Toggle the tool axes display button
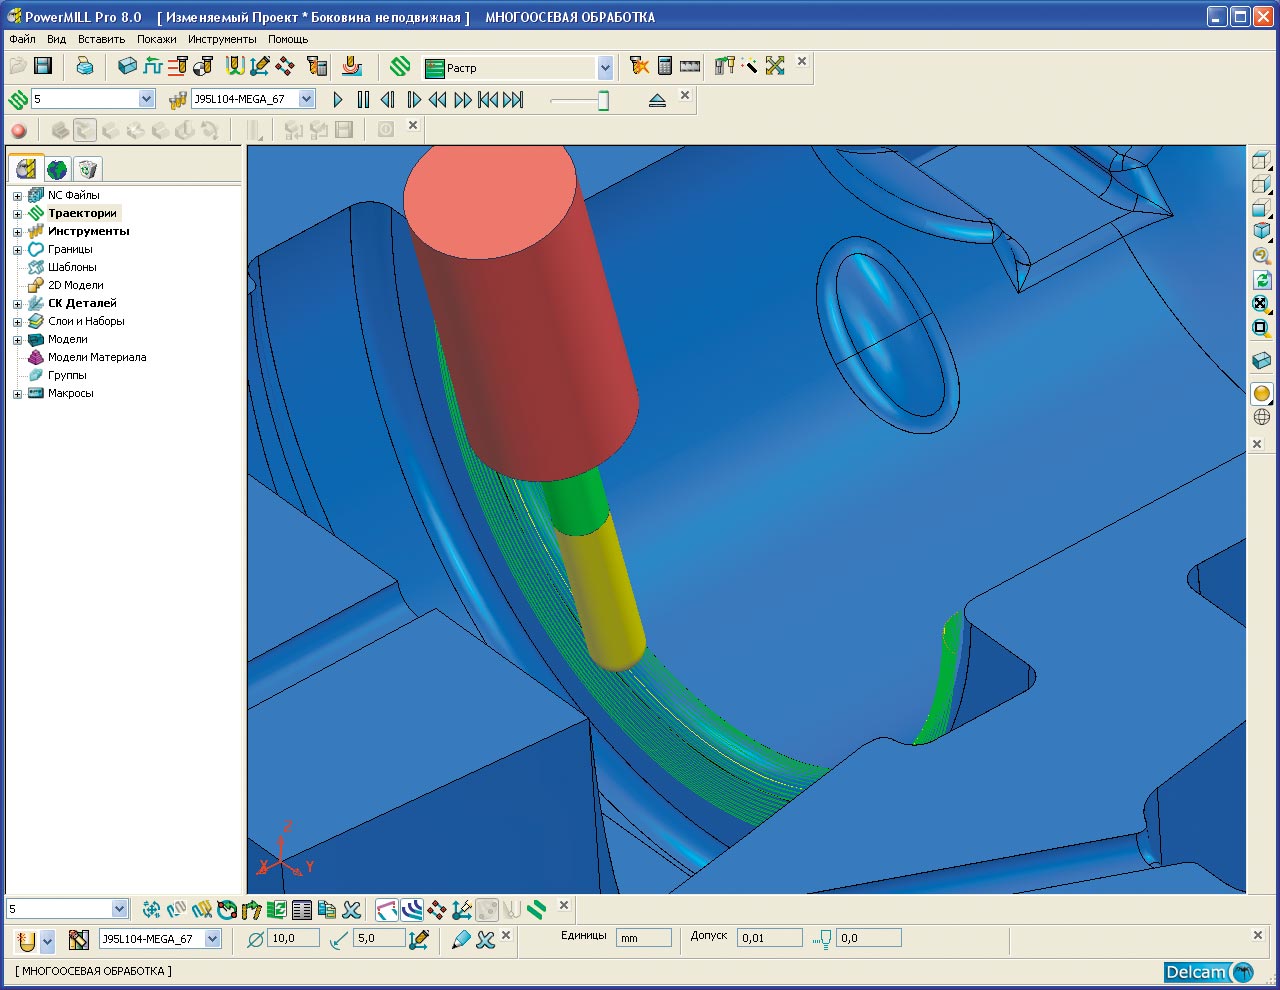 (462, 909)
